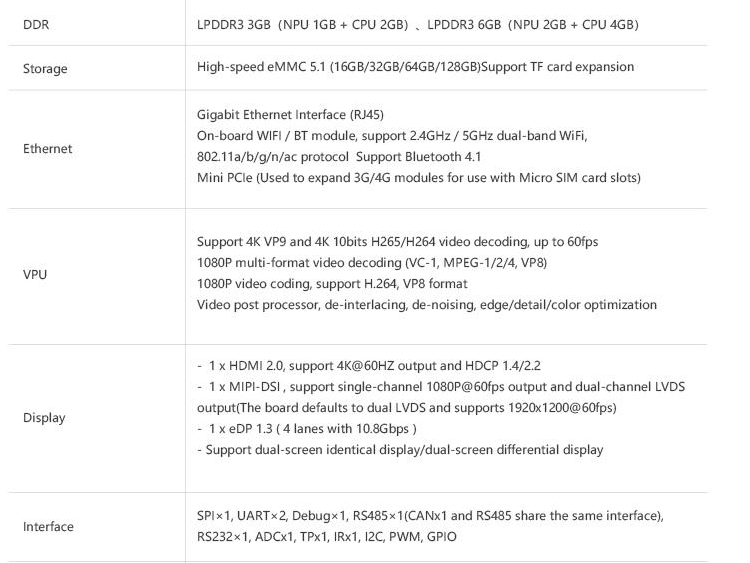Image resolution: width=750 pixels, height=563 pixels.
Task: Select the Ethernet row label
Action: pos(47,149)
